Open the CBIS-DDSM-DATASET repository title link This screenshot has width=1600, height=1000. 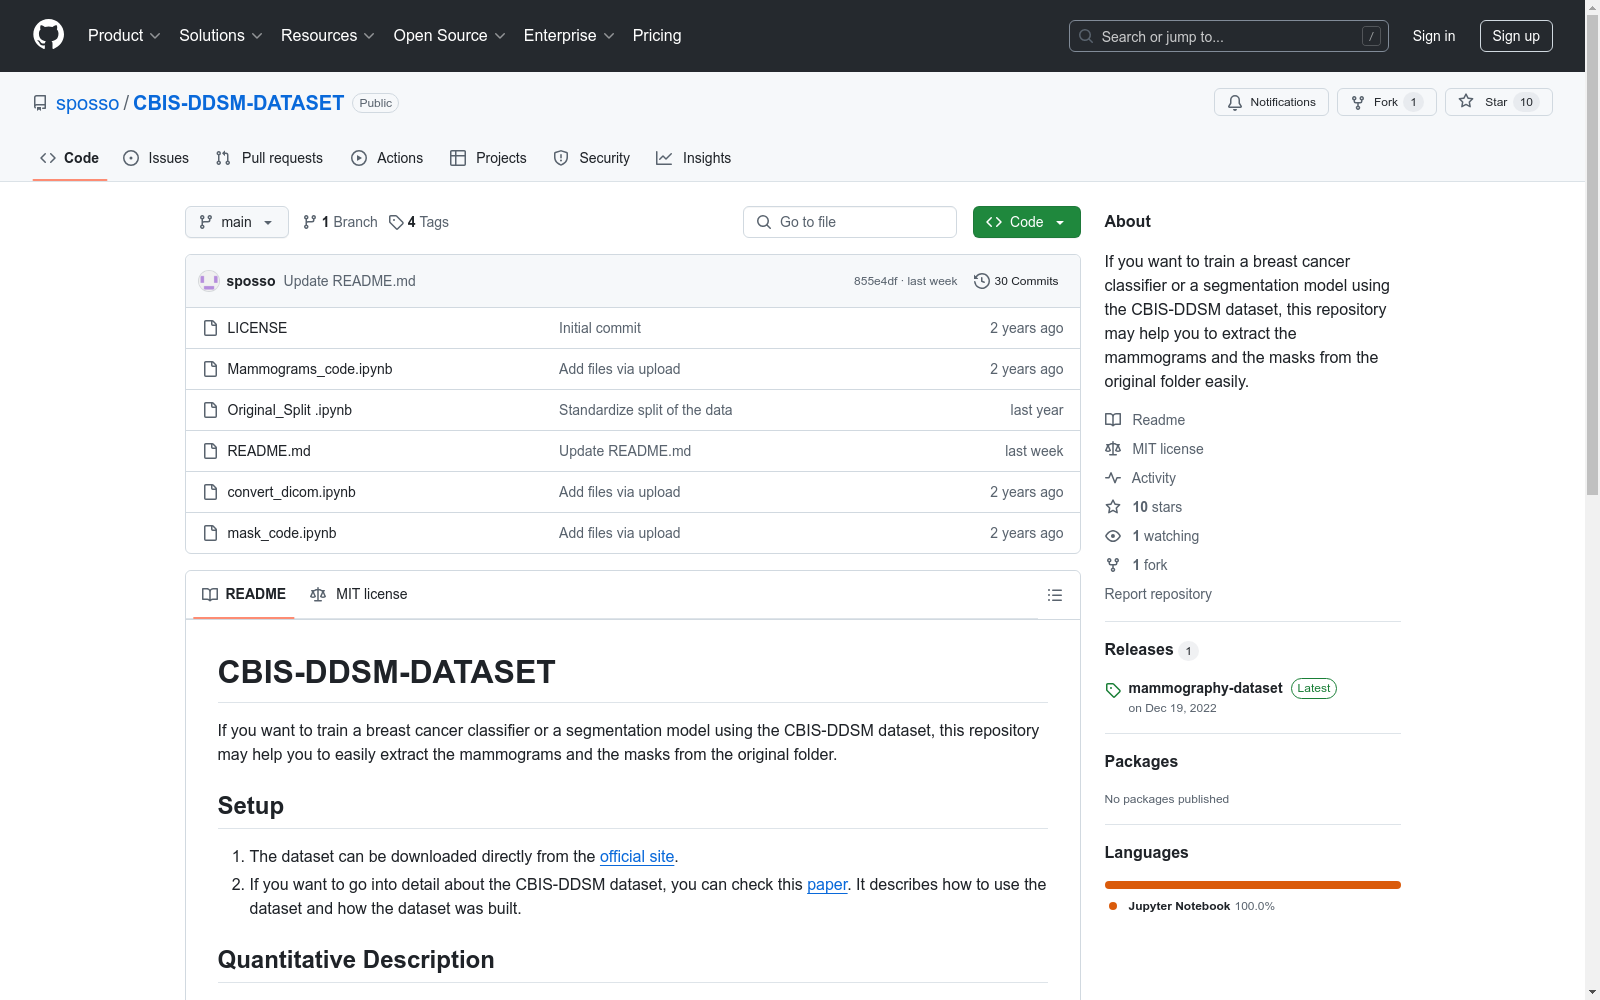[238, 103]
